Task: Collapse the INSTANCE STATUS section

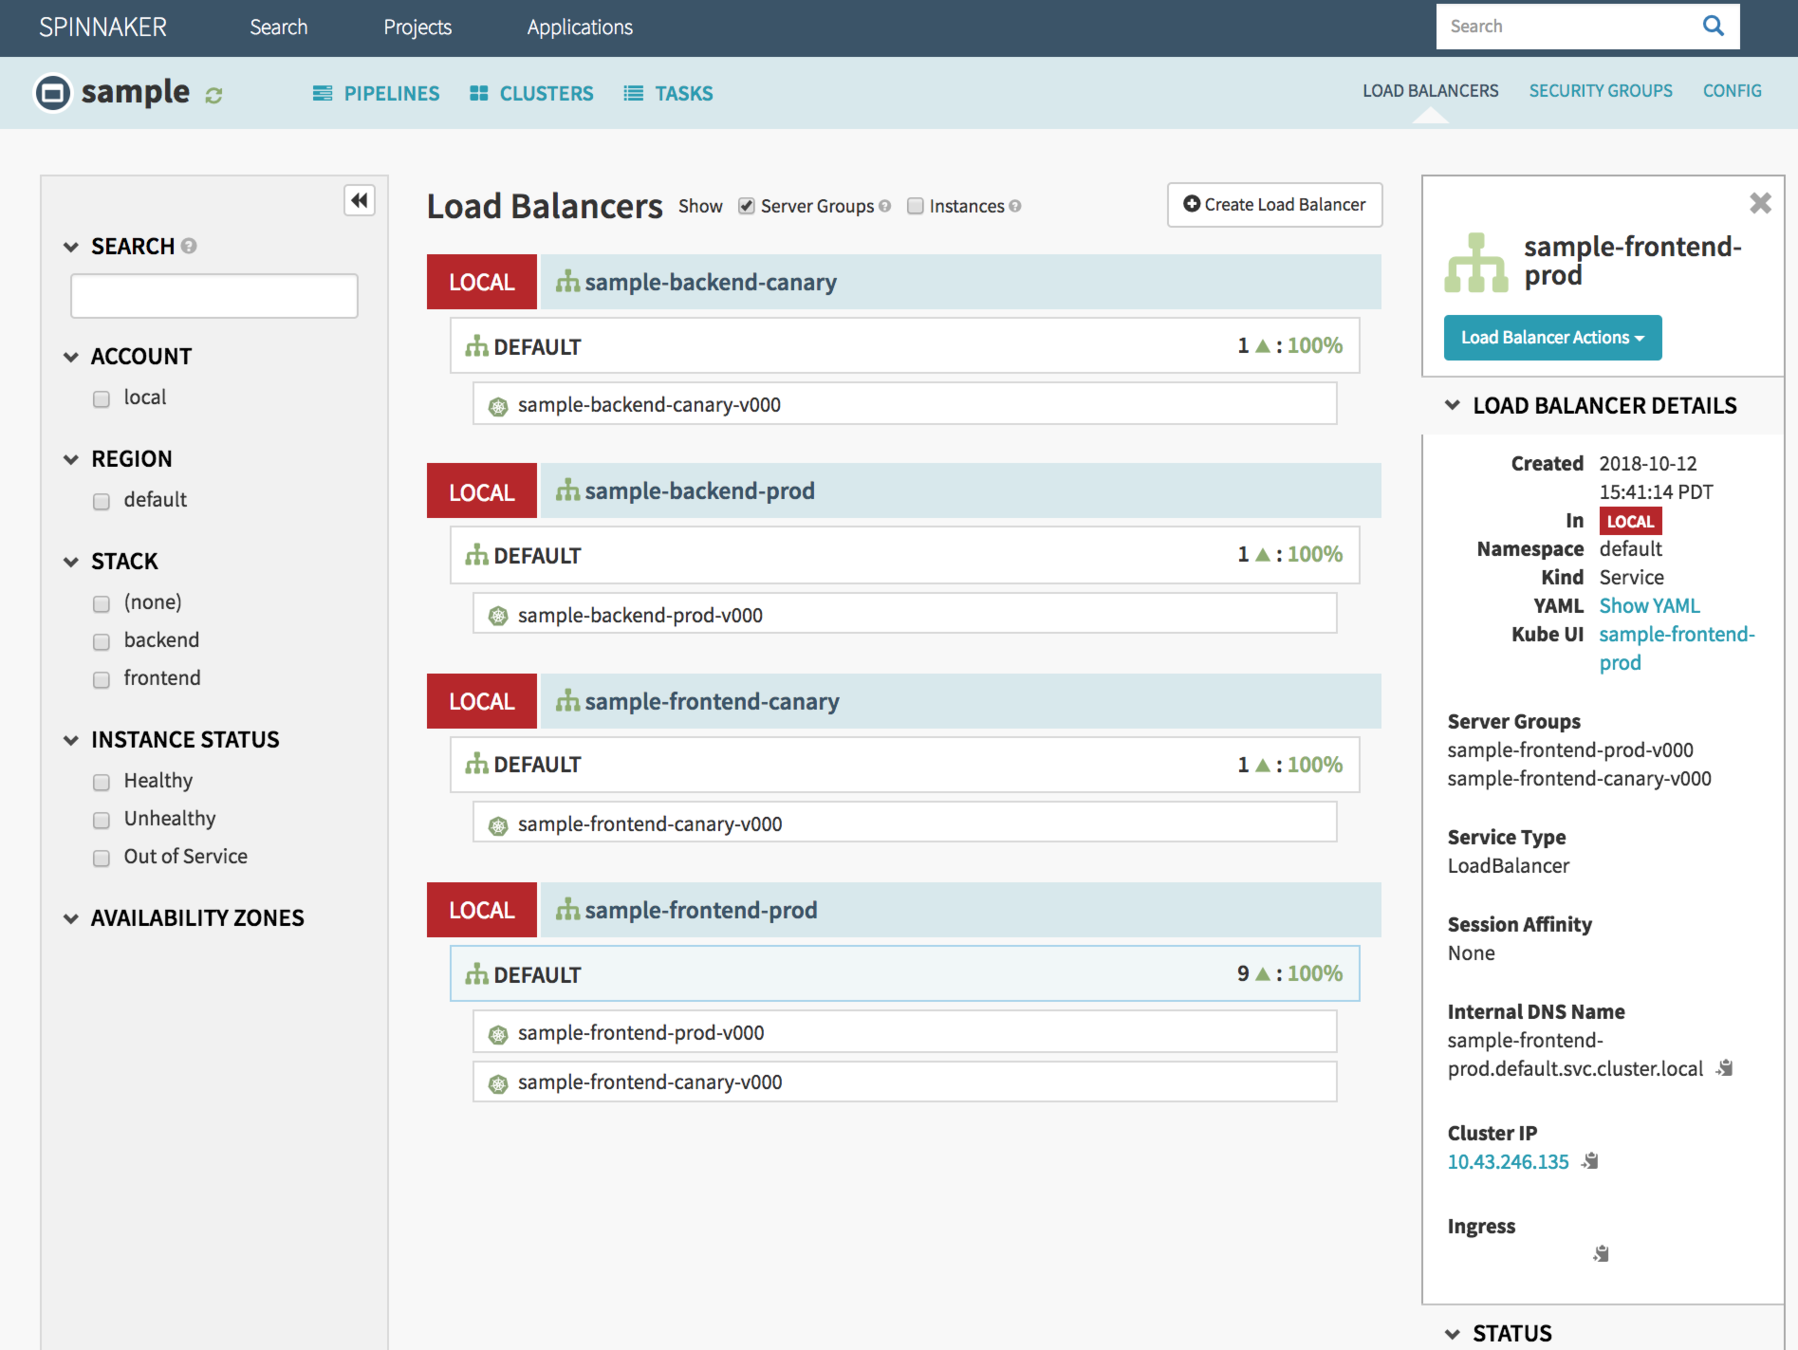Action: pos(71,740)
